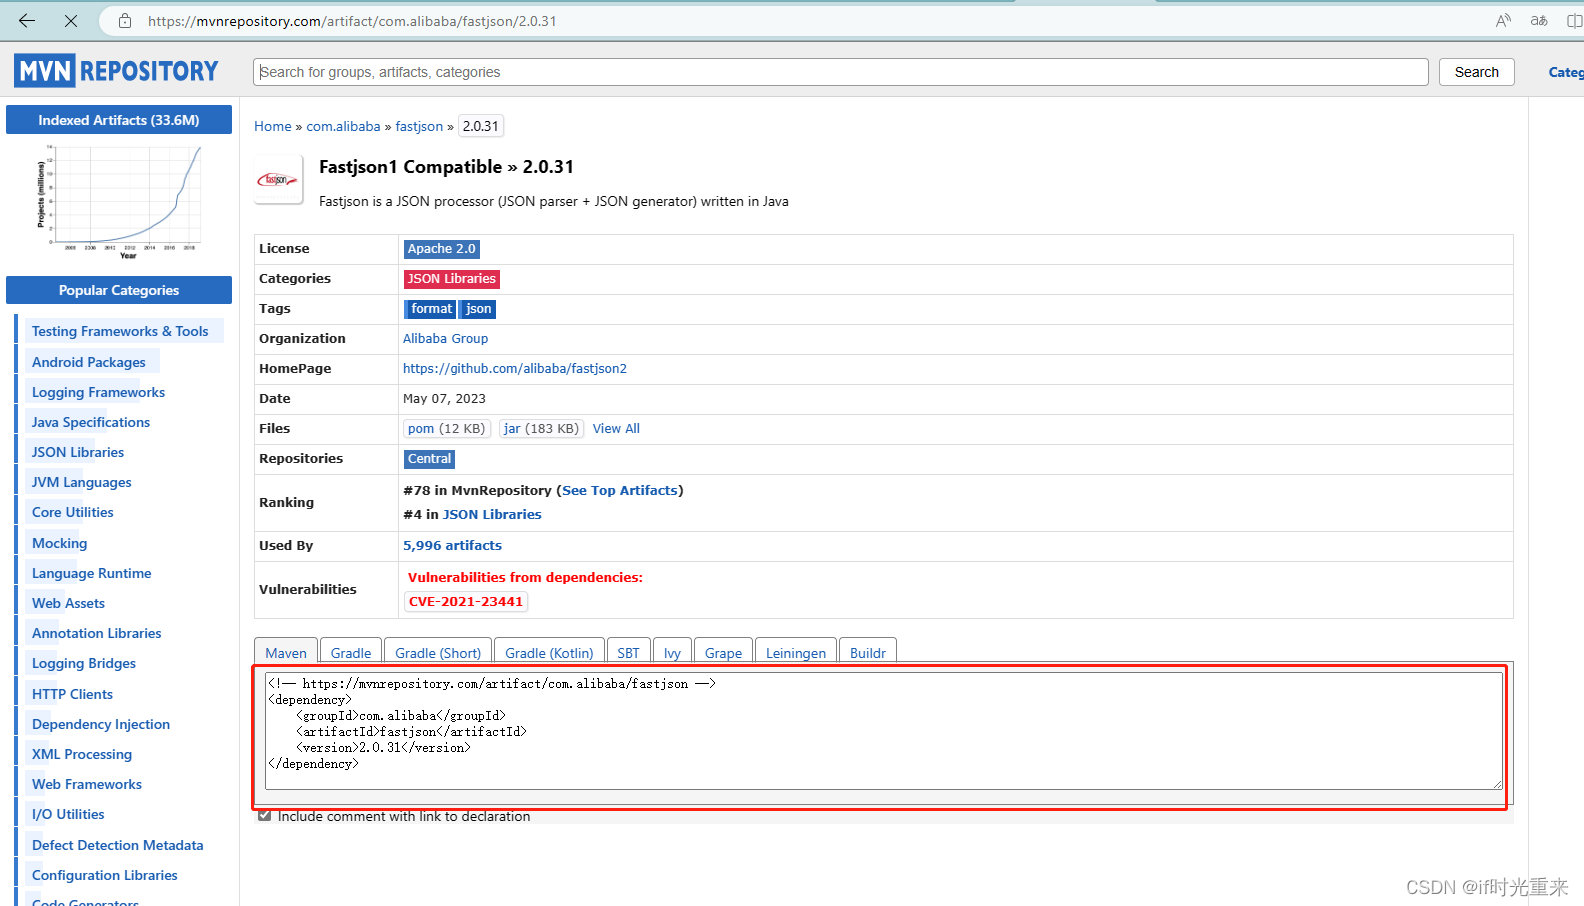Screen dimensions: 1584x906
Task: Open the Apache 2.0 license tag
Action: tap(441, 249)
